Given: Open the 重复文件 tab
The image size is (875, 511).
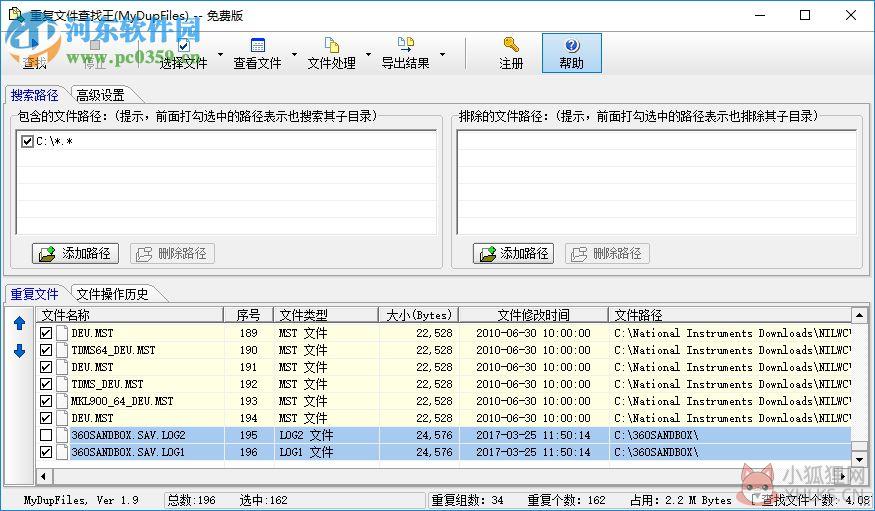Looking at the screenshot, I should point(35,294).
